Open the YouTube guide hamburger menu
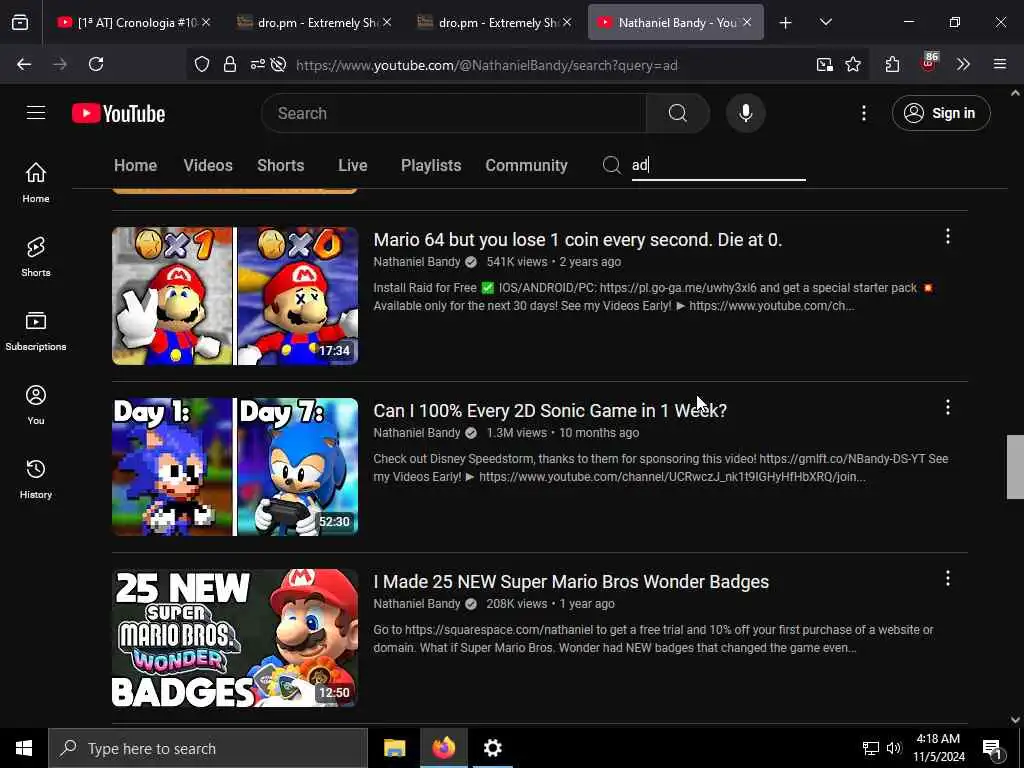Image resolution: width=1024 pixels, height=768 pixels. [36, 113]
